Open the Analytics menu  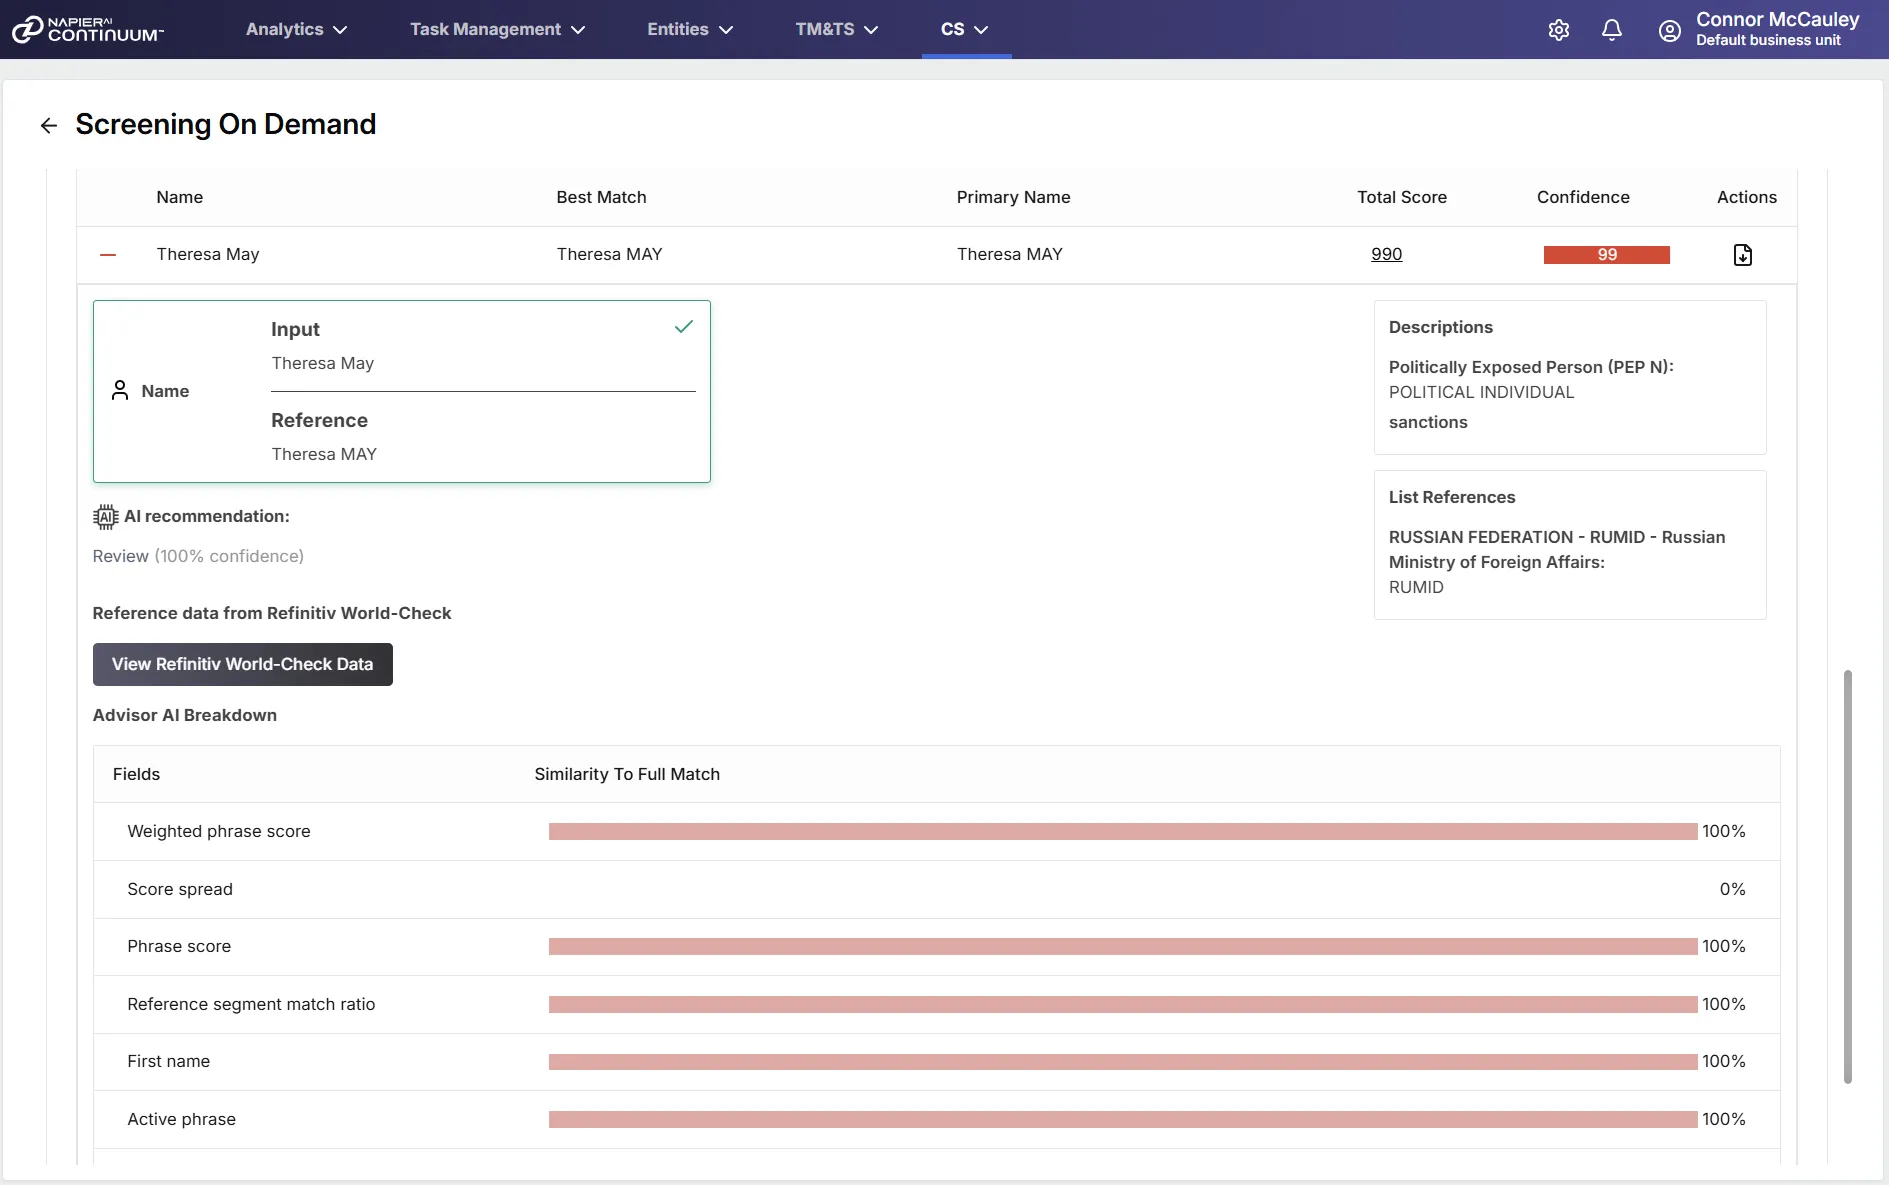tap(296, 29)
